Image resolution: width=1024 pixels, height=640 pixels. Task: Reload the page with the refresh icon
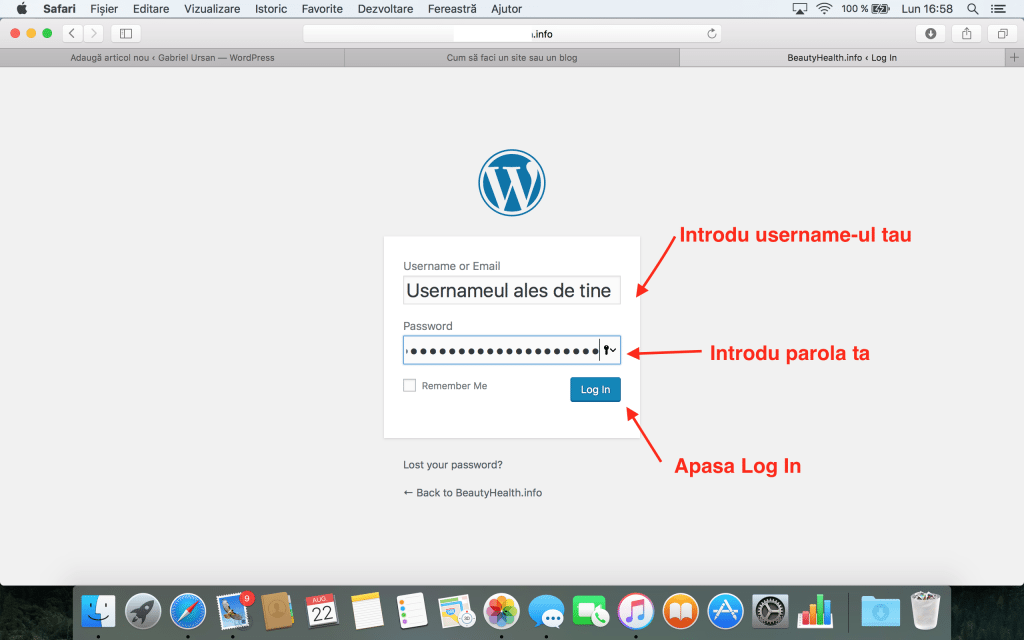(712, 34)
